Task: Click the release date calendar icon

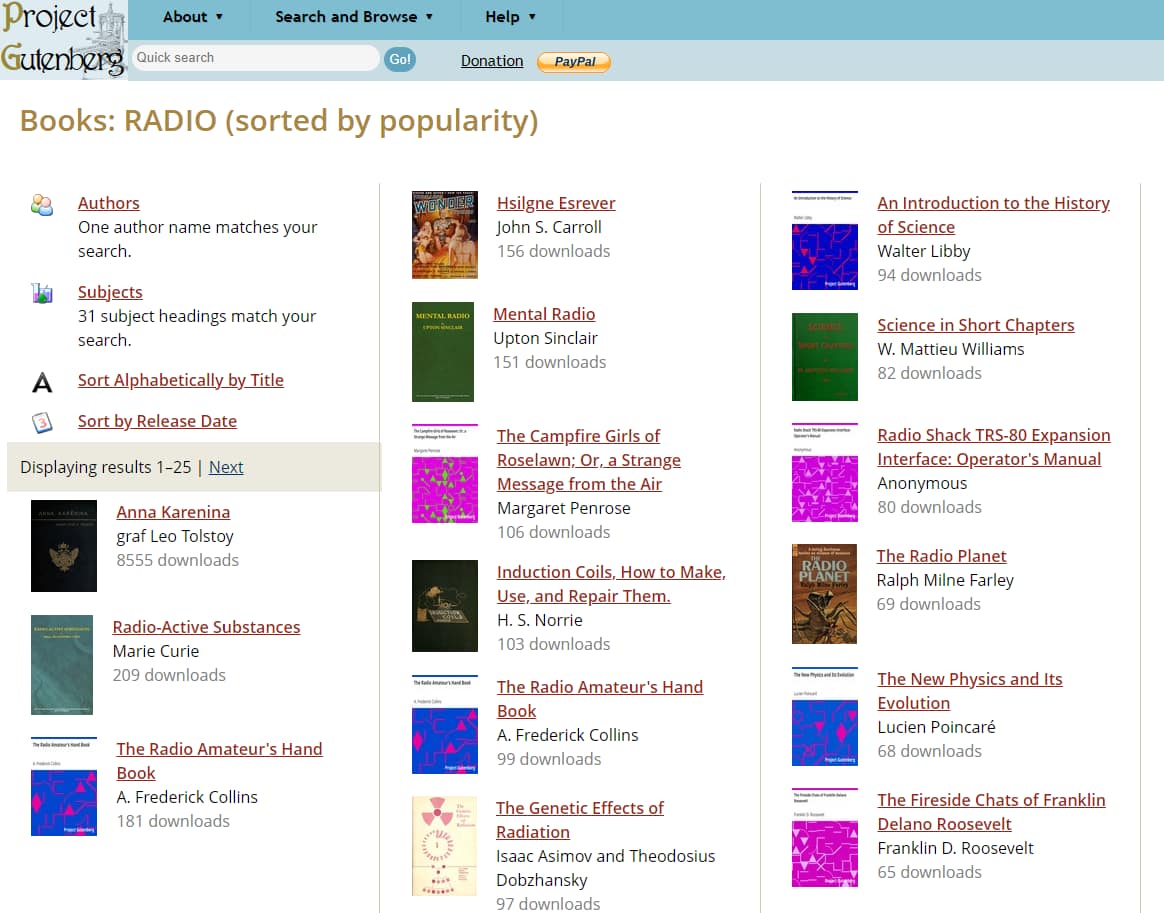Action: (42, 422)
